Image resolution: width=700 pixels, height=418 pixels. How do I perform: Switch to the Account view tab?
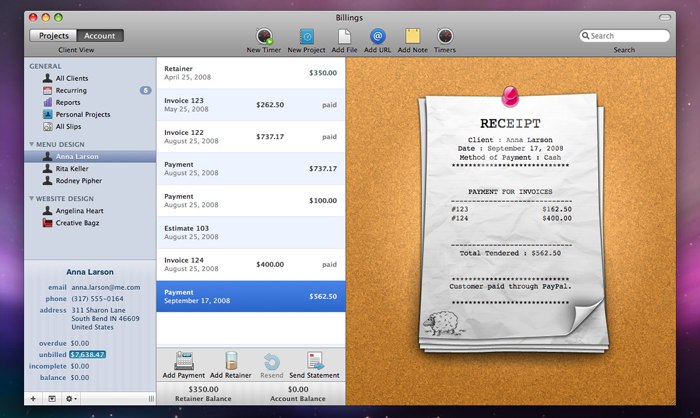99,36
